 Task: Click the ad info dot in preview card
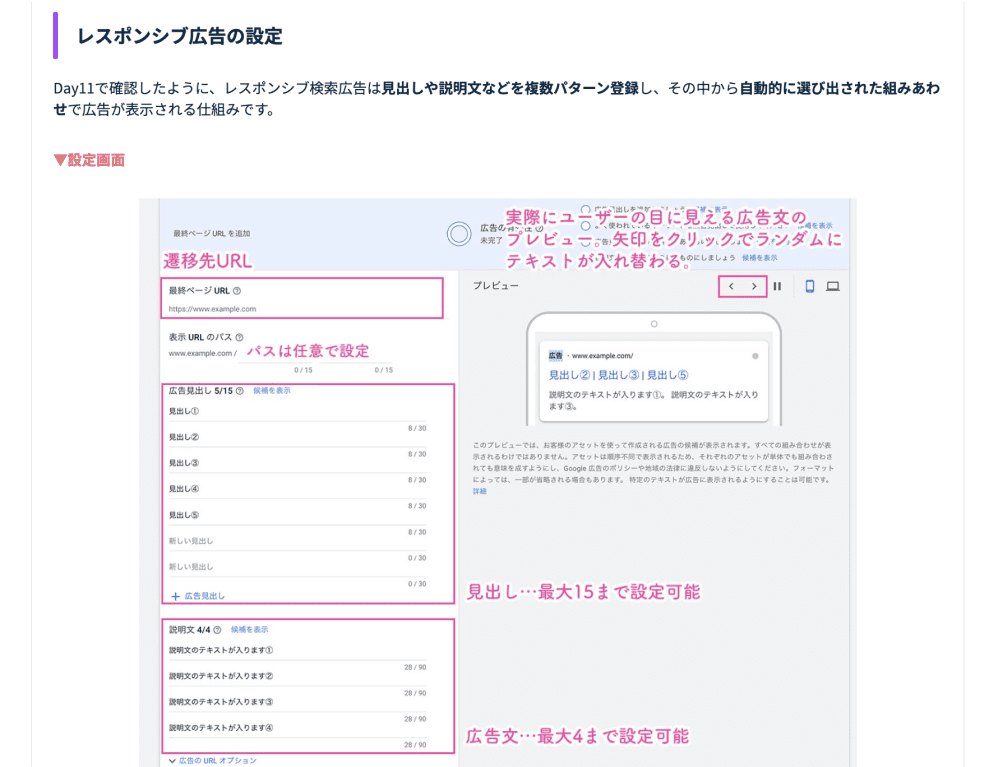pos(755,355)
